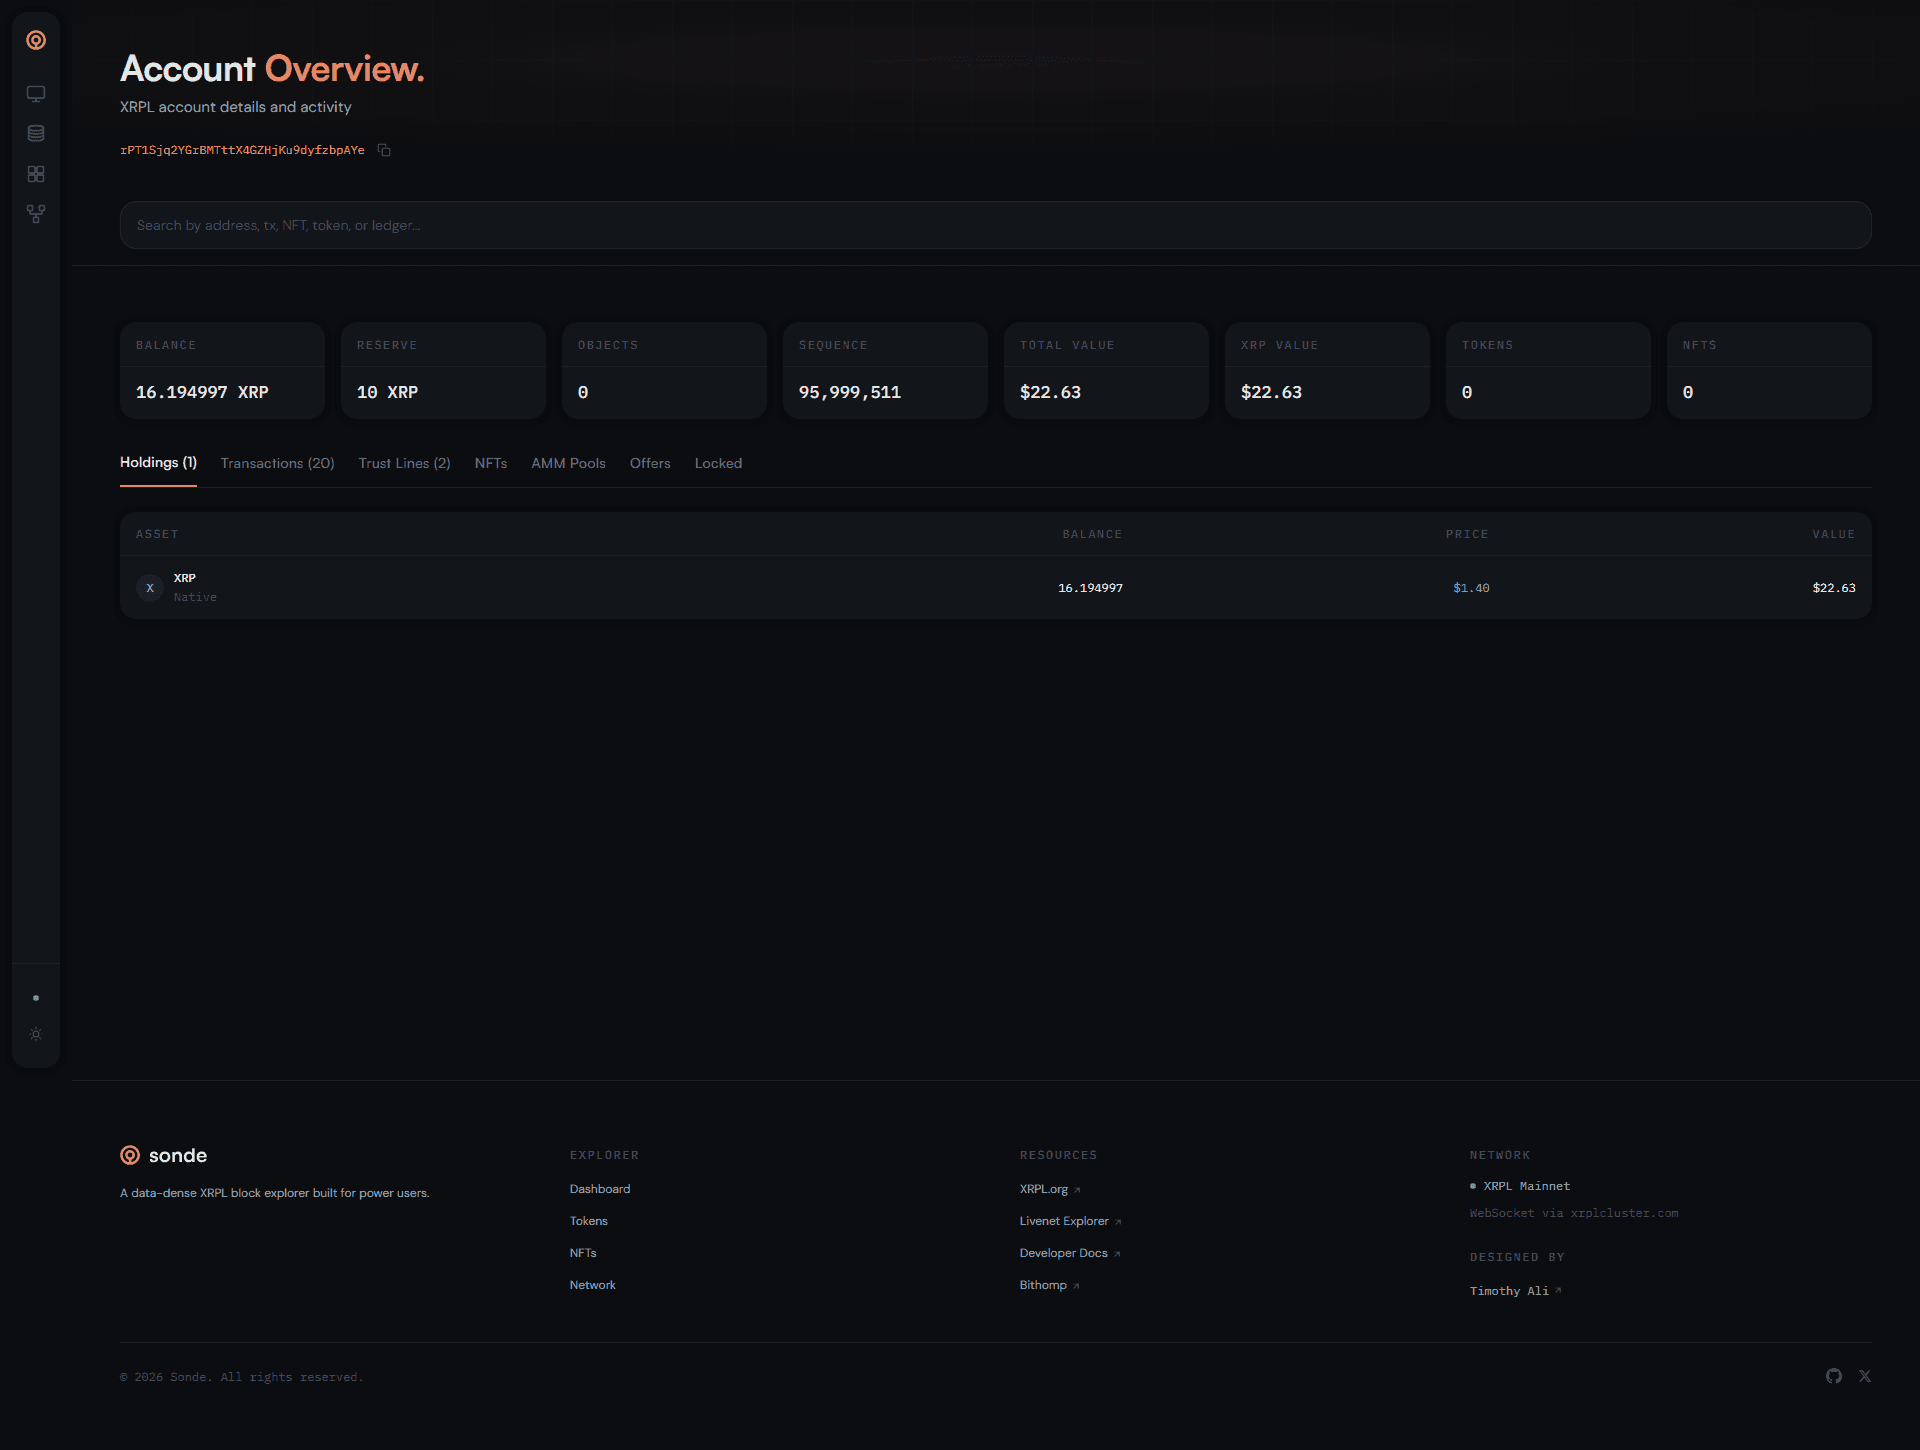Select the Sonde logo icon in the sidebar
This screenshot has height=1450, width=1920.
[x=36, y=40]
